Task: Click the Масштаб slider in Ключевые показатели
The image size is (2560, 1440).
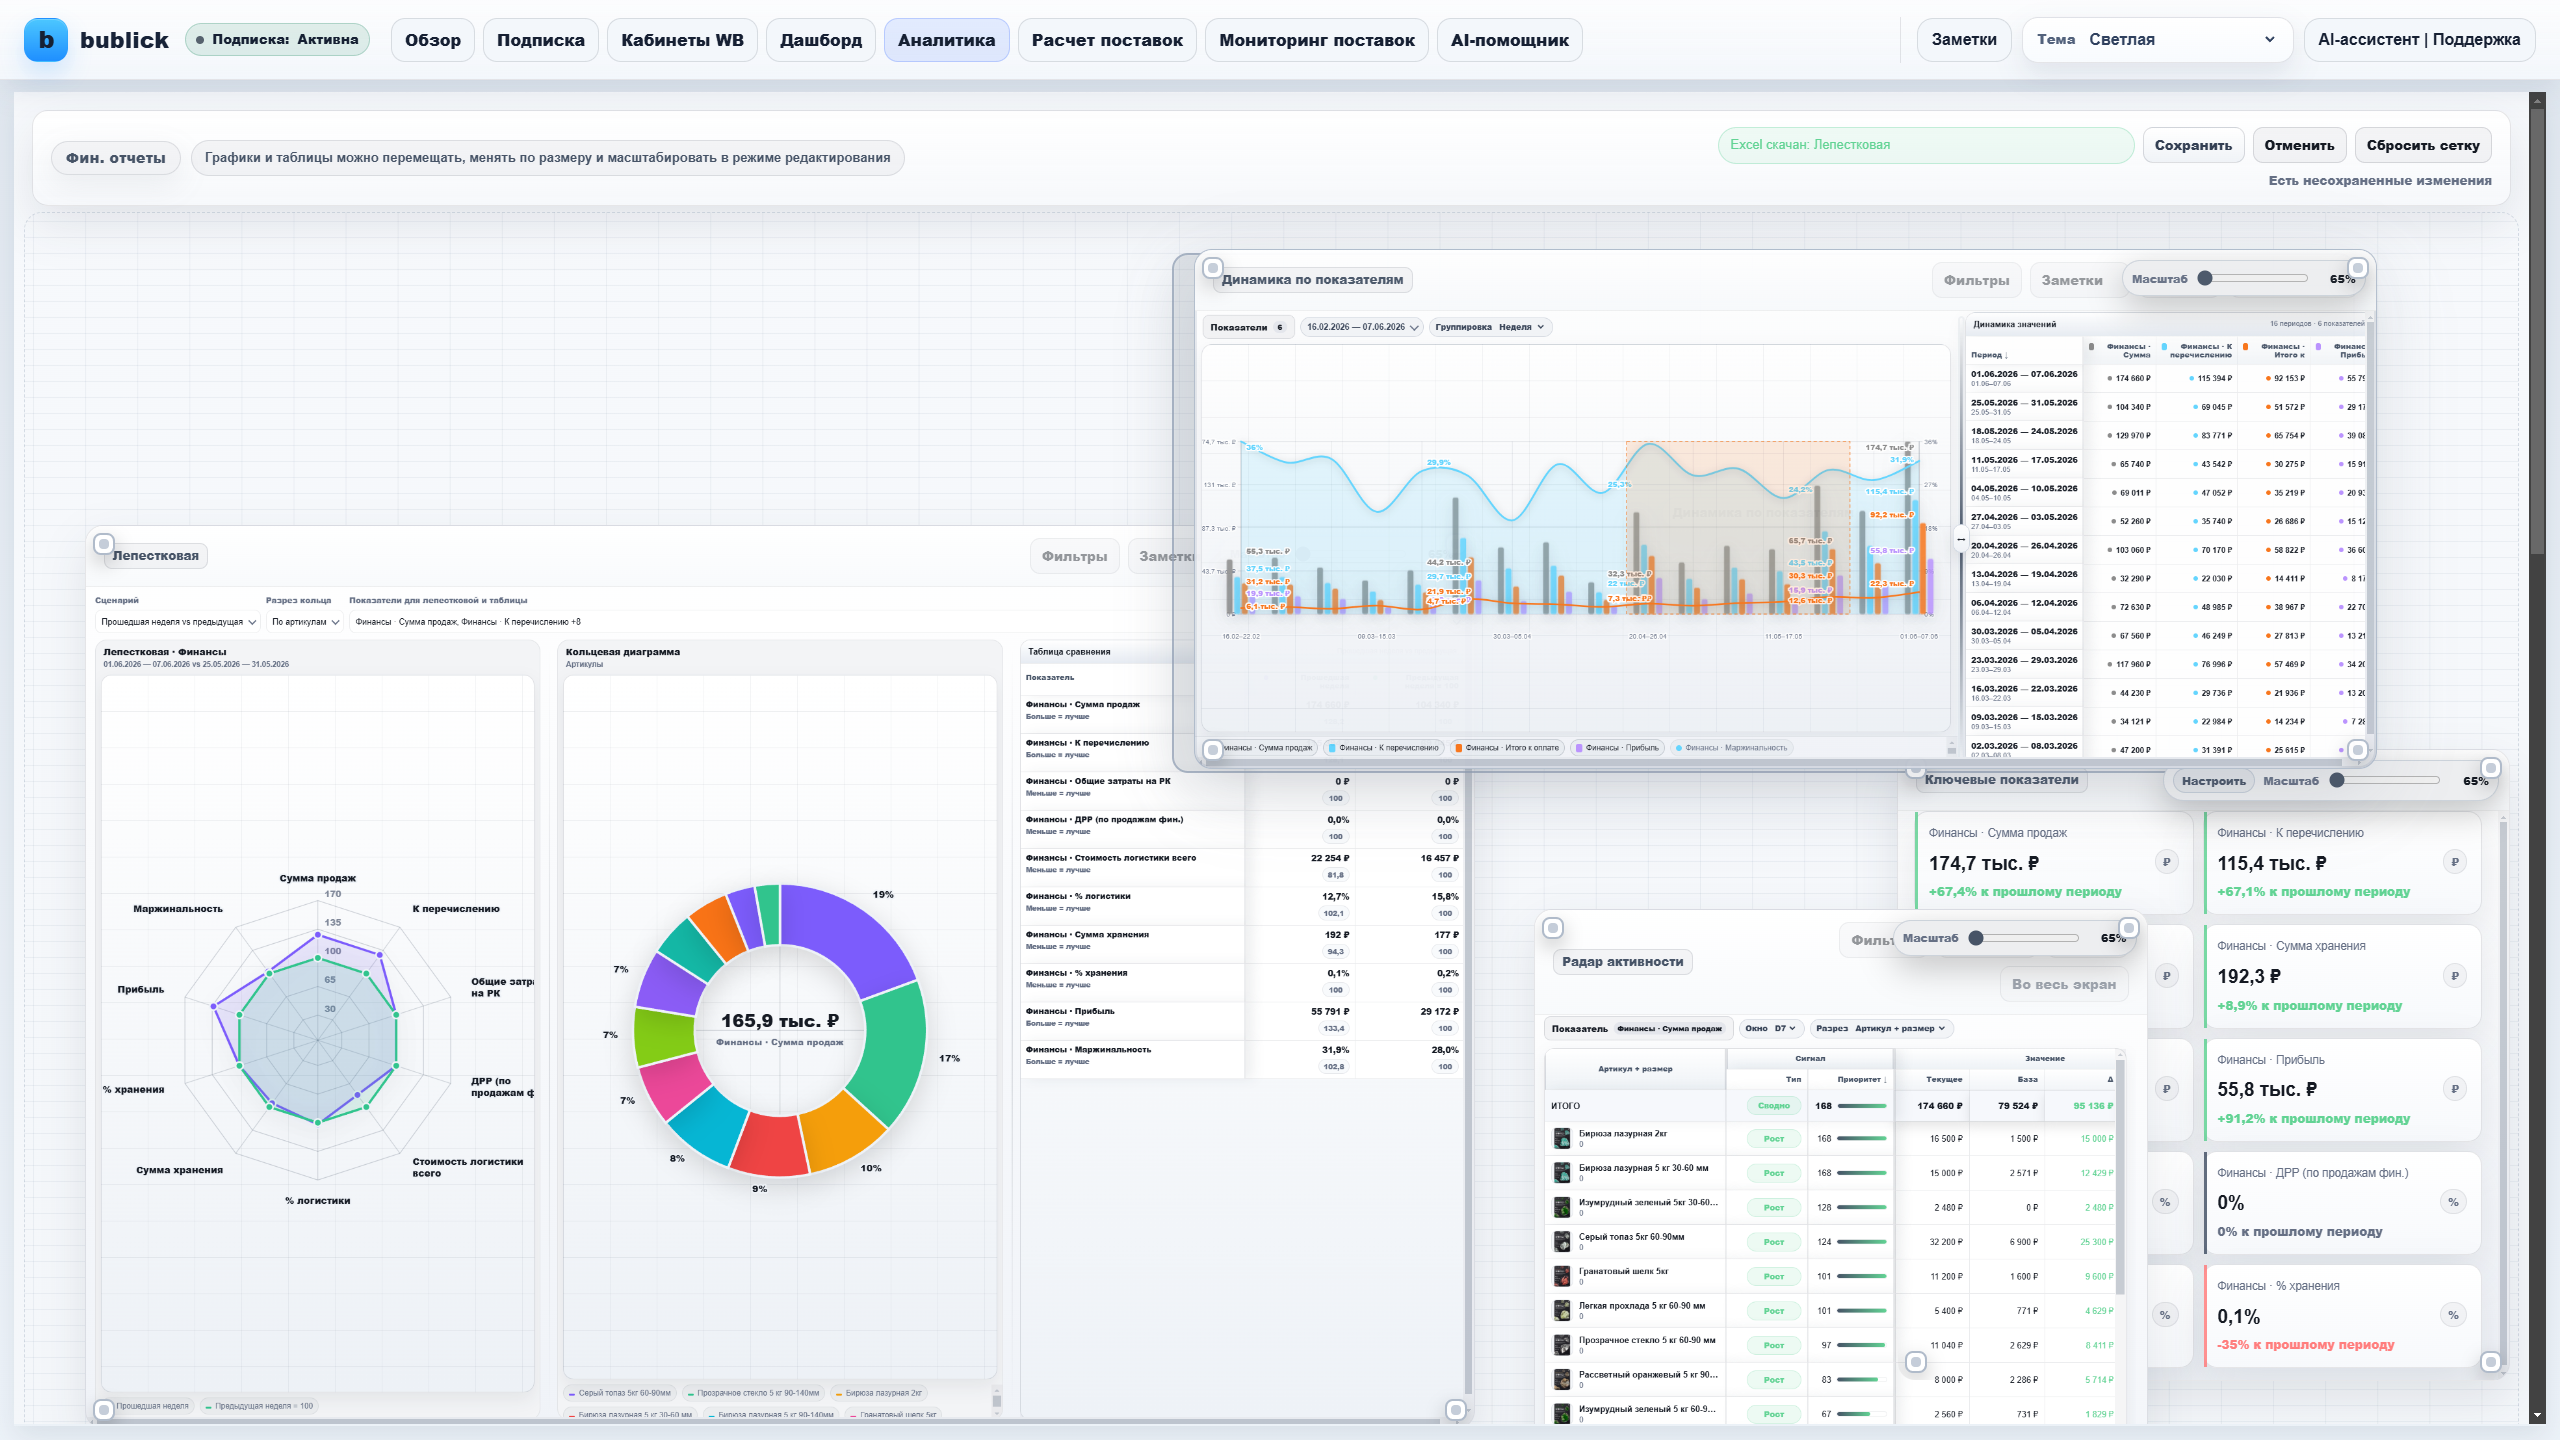Action: [x=2388, y=780]
